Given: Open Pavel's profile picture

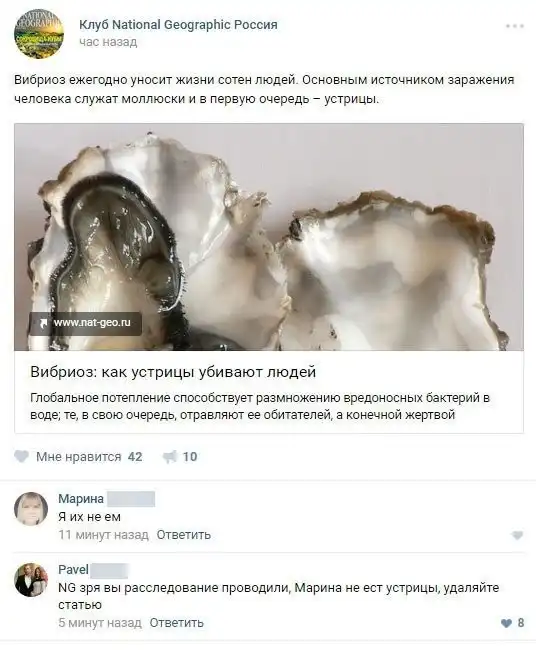Looking at the screenshot, I should click(31, 580).
